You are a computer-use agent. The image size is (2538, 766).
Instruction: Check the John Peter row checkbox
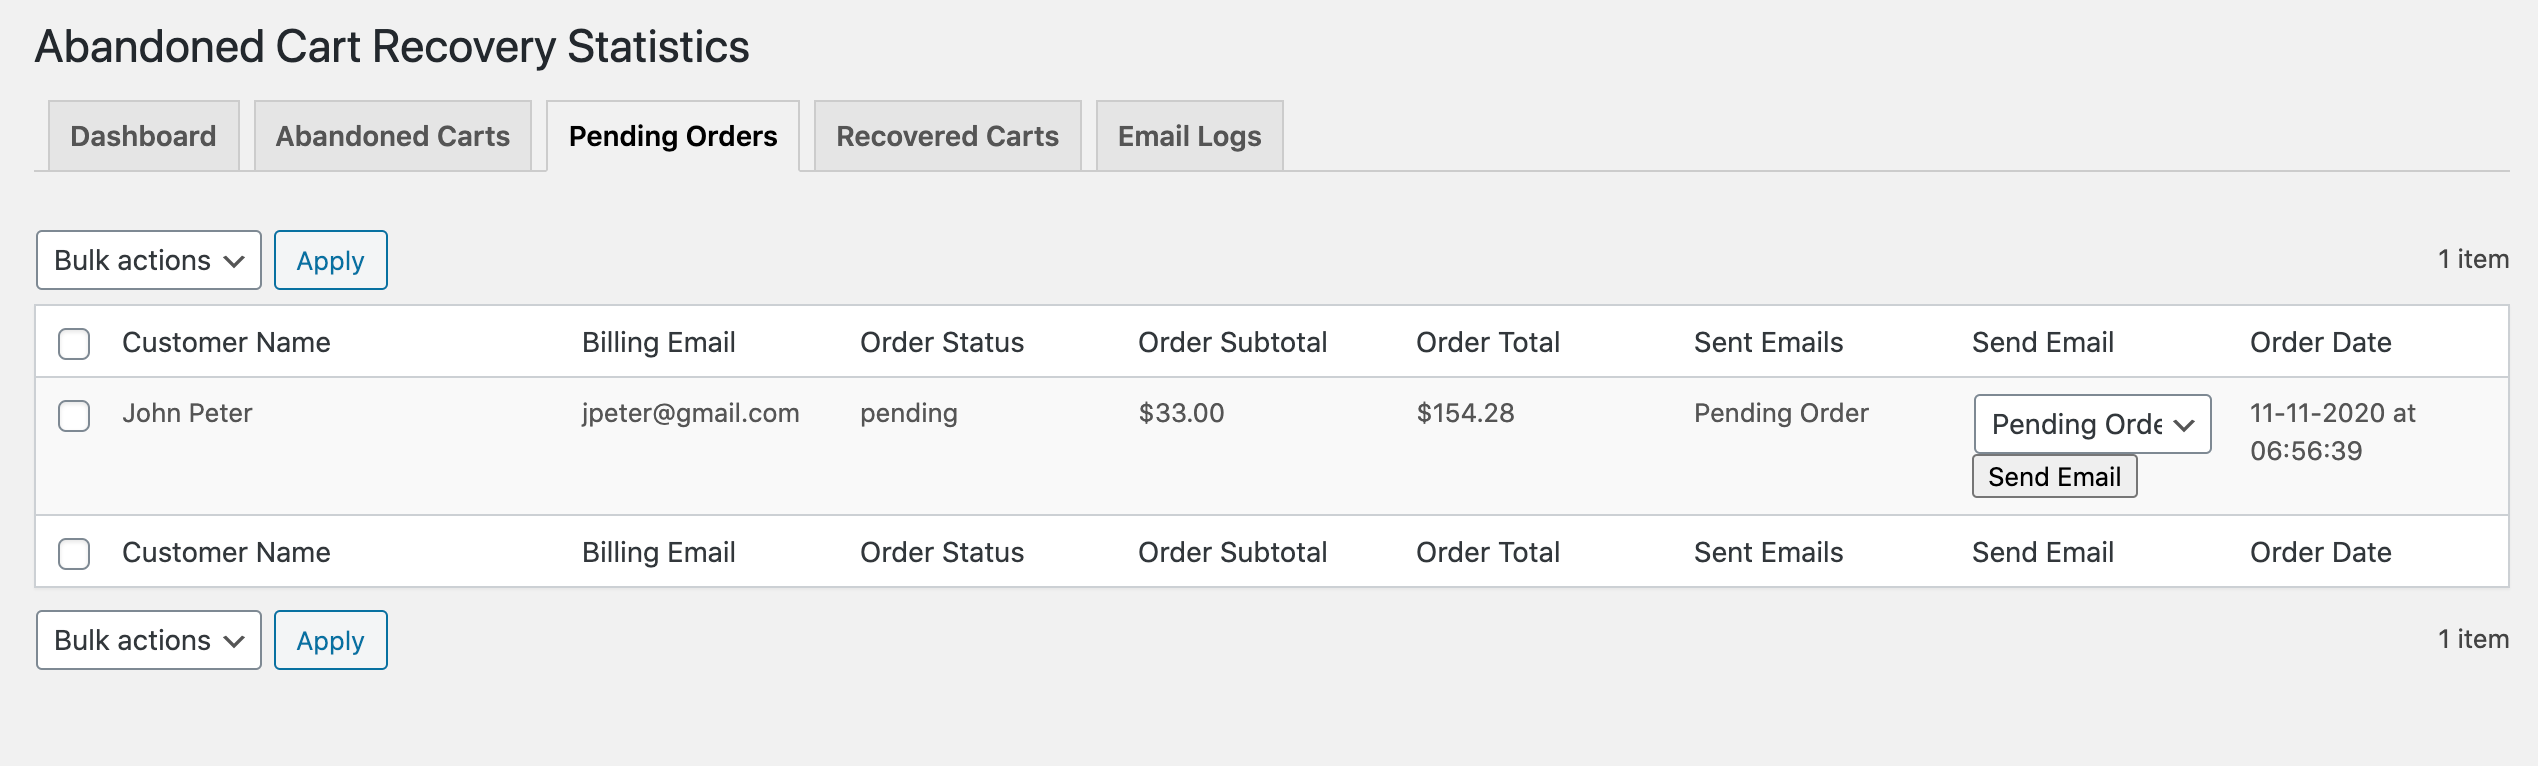74,415
